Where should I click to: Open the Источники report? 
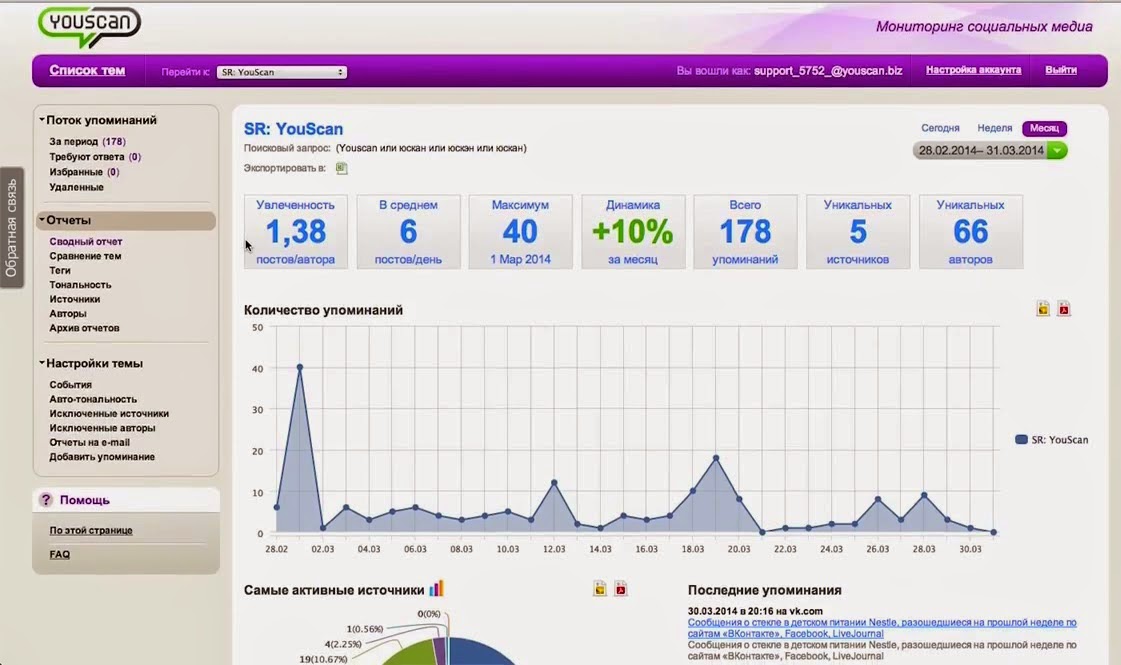[x=74, y=299]
